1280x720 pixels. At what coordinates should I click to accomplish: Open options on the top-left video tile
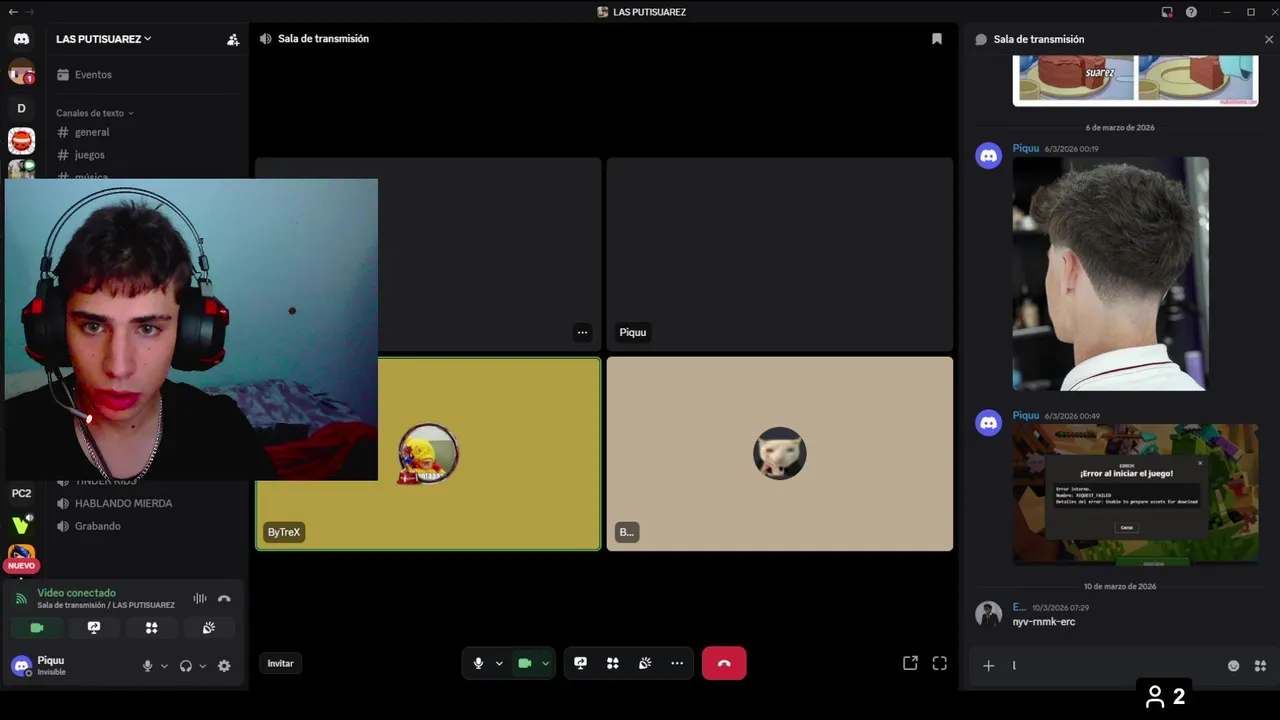pyautogui.click(x=582, y=332)
